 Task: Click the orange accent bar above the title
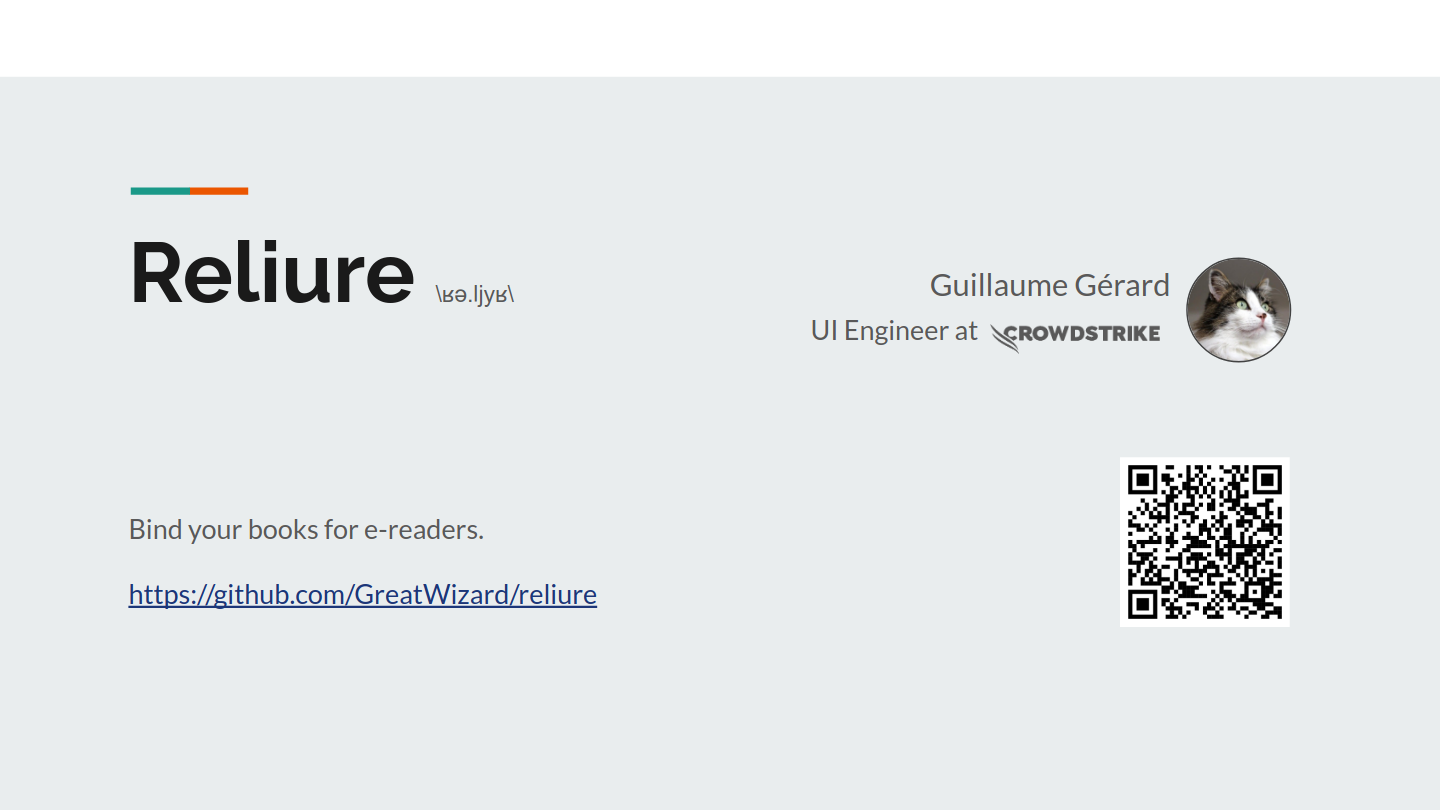pos(220,189)
